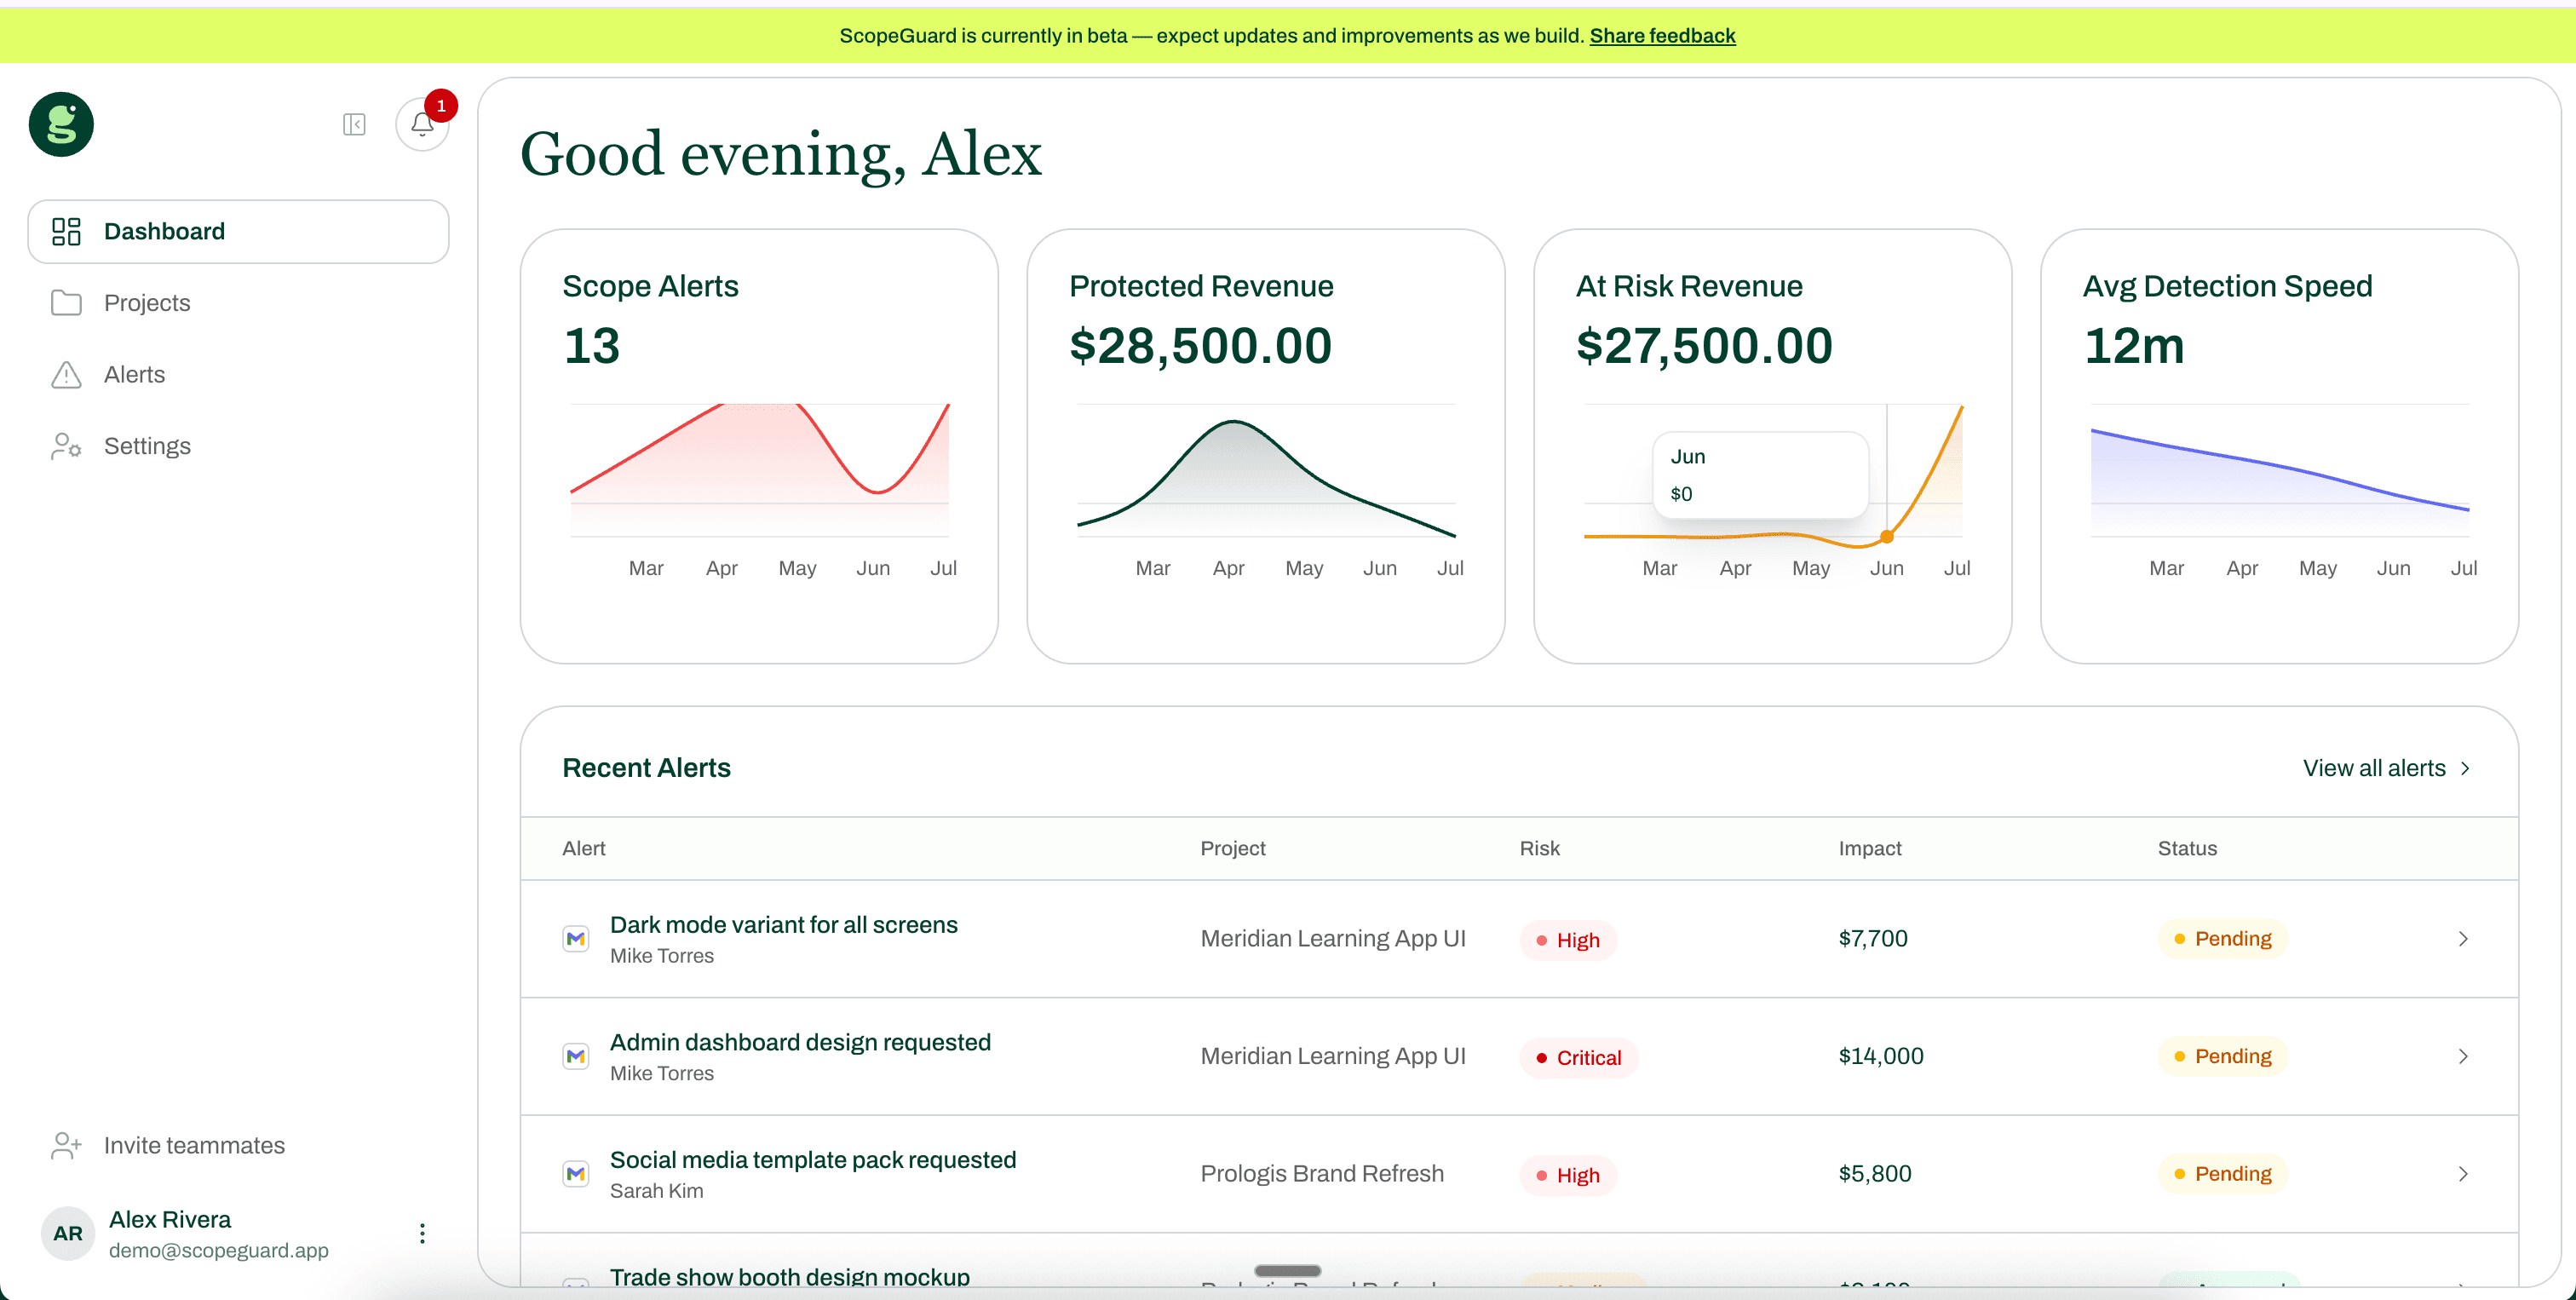Open the Projects menu item
Screen dimensions: 2576x1300
pos(238,303)
